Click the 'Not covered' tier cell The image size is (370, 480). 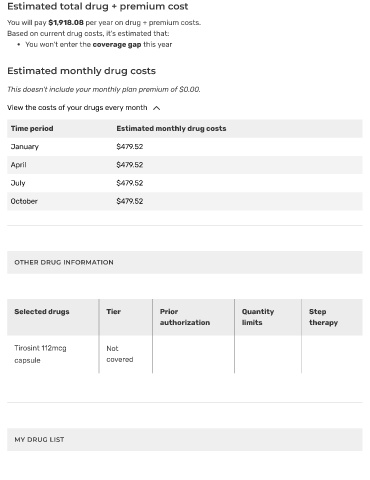tap(120, 354)
